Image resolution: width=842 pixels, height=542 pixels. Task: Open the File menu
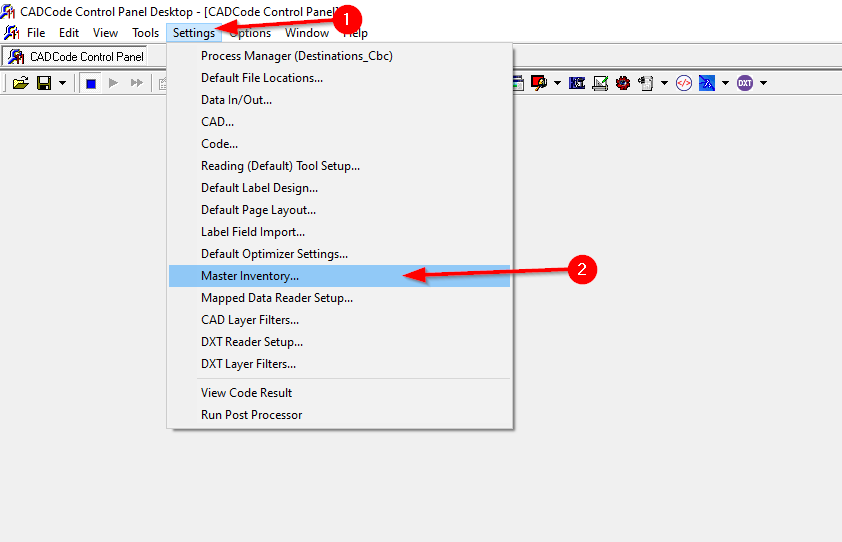pyautogui.click(x=36, y=33)
